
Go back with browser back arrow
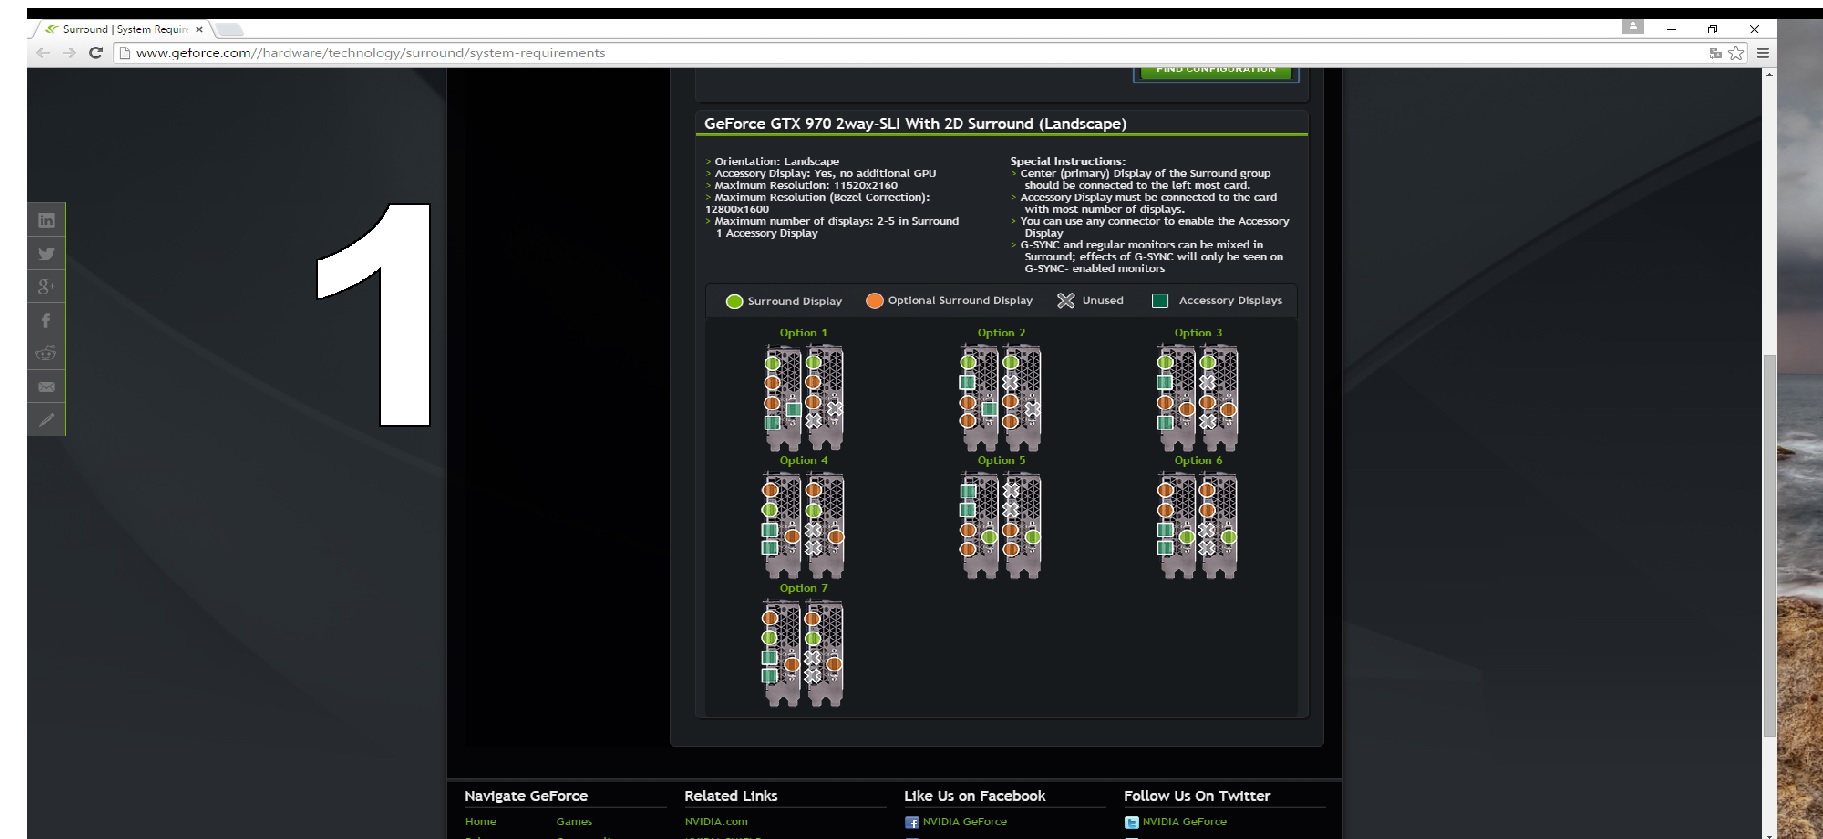(x=43, y=53)
